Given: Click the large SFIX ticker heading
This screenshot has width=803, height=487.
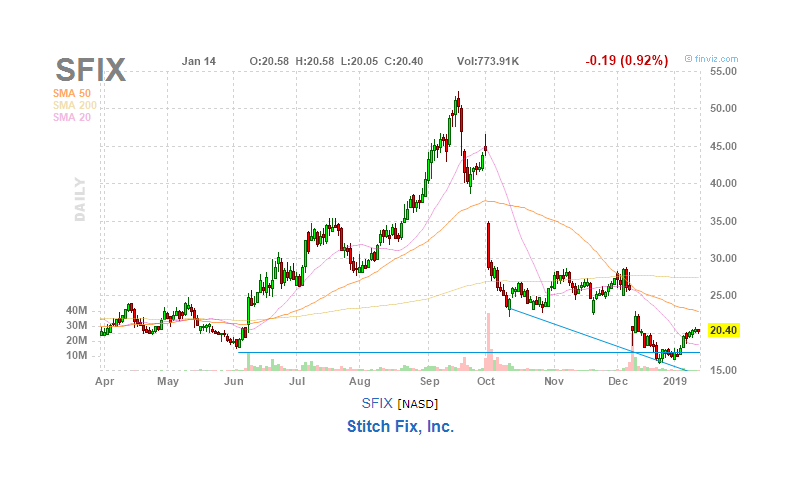Looking at the screenshot, I should coord(91,70).
